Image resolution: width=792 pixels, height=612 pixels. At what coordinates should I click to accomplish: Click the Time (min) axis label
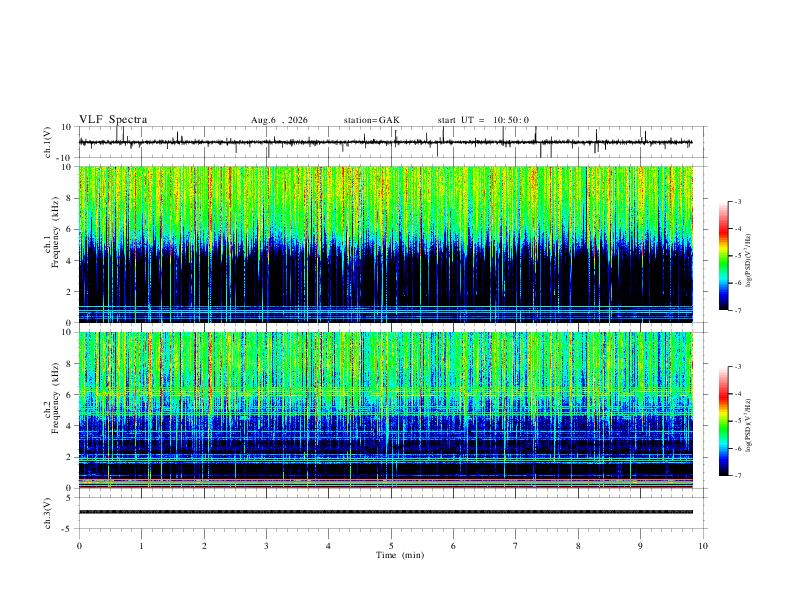point(400,555)
